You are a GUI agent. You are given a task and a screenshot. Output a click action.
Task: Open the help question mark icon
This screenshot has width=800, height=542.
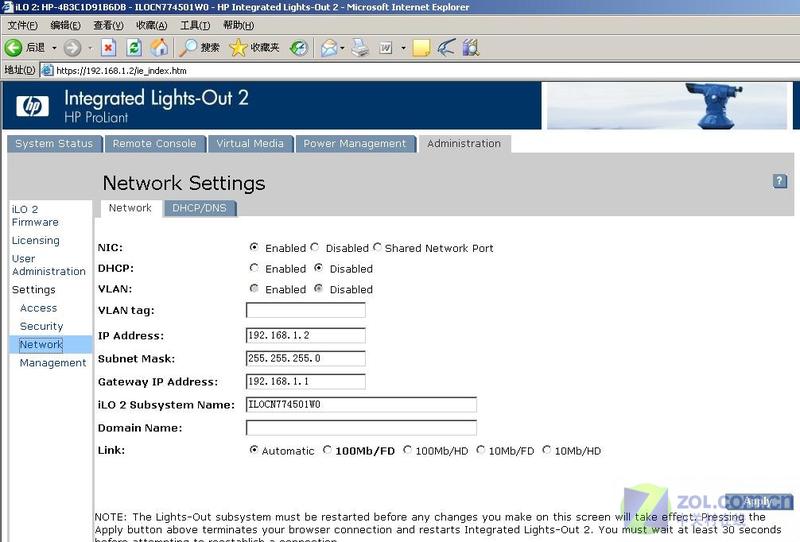point(780,181)
